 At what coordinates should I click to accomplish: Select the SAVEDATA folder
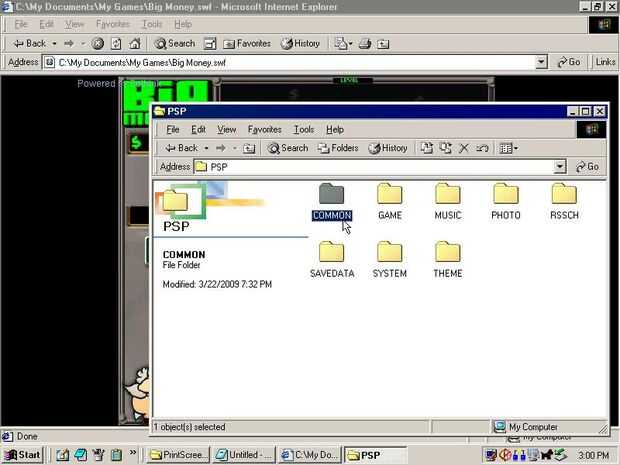tap(332, 260)
